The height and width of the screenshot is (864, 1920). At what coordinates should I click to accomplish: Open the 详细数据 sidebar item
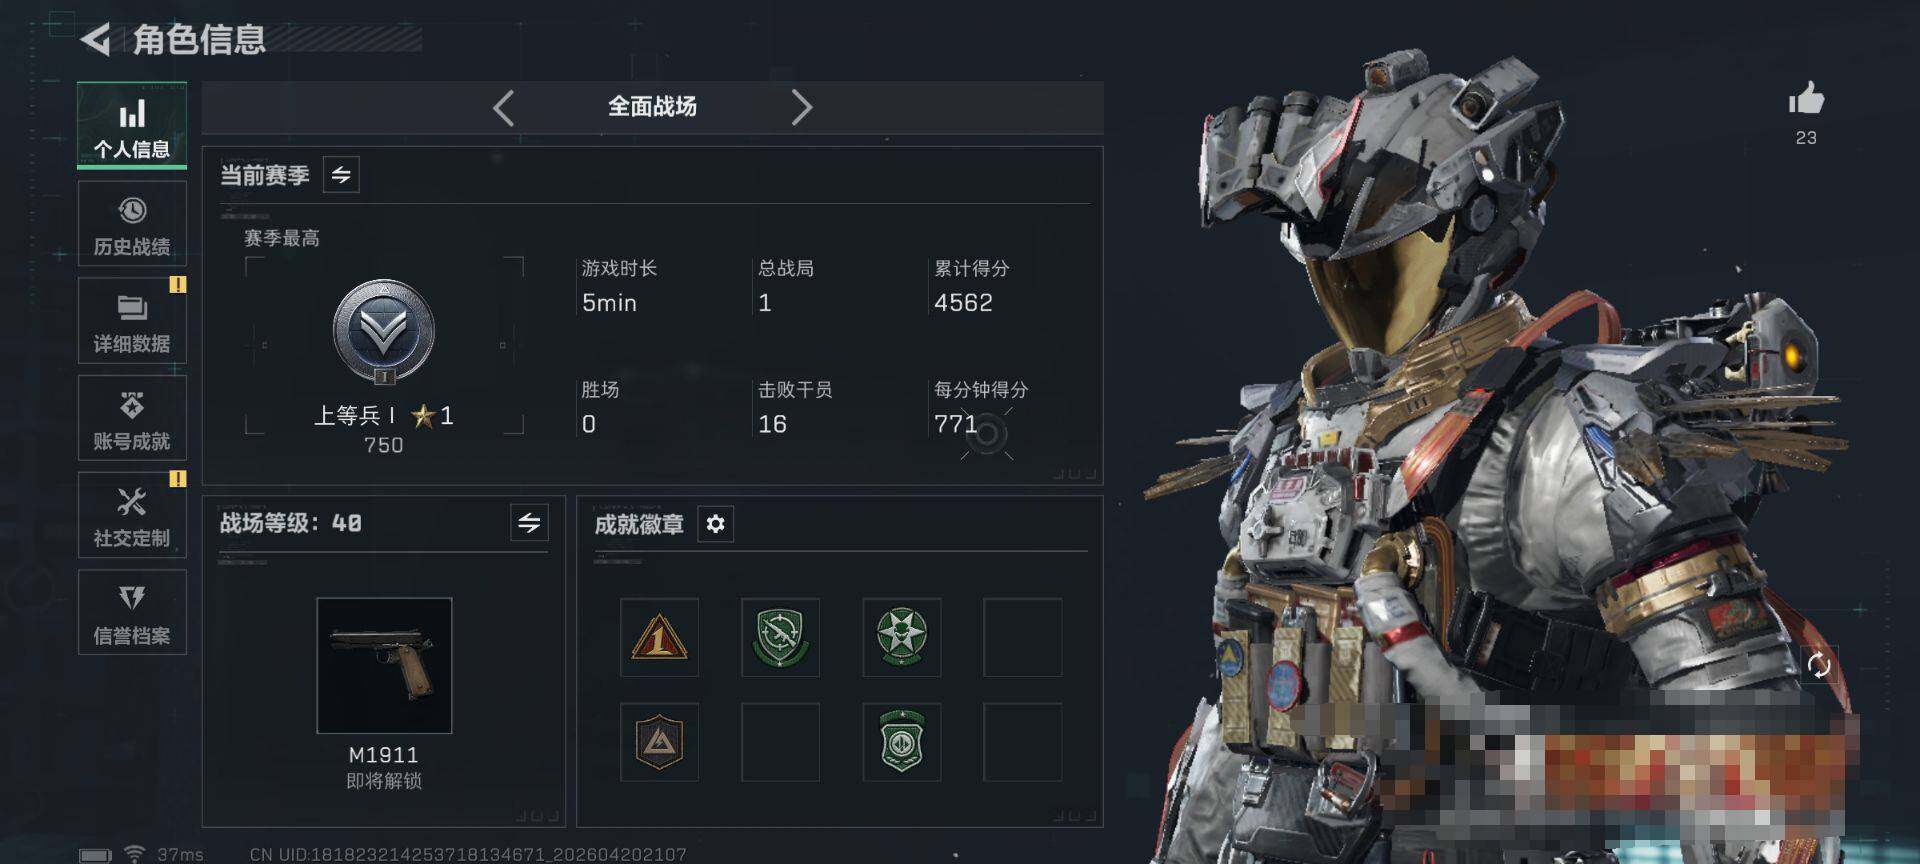(132, 320)
